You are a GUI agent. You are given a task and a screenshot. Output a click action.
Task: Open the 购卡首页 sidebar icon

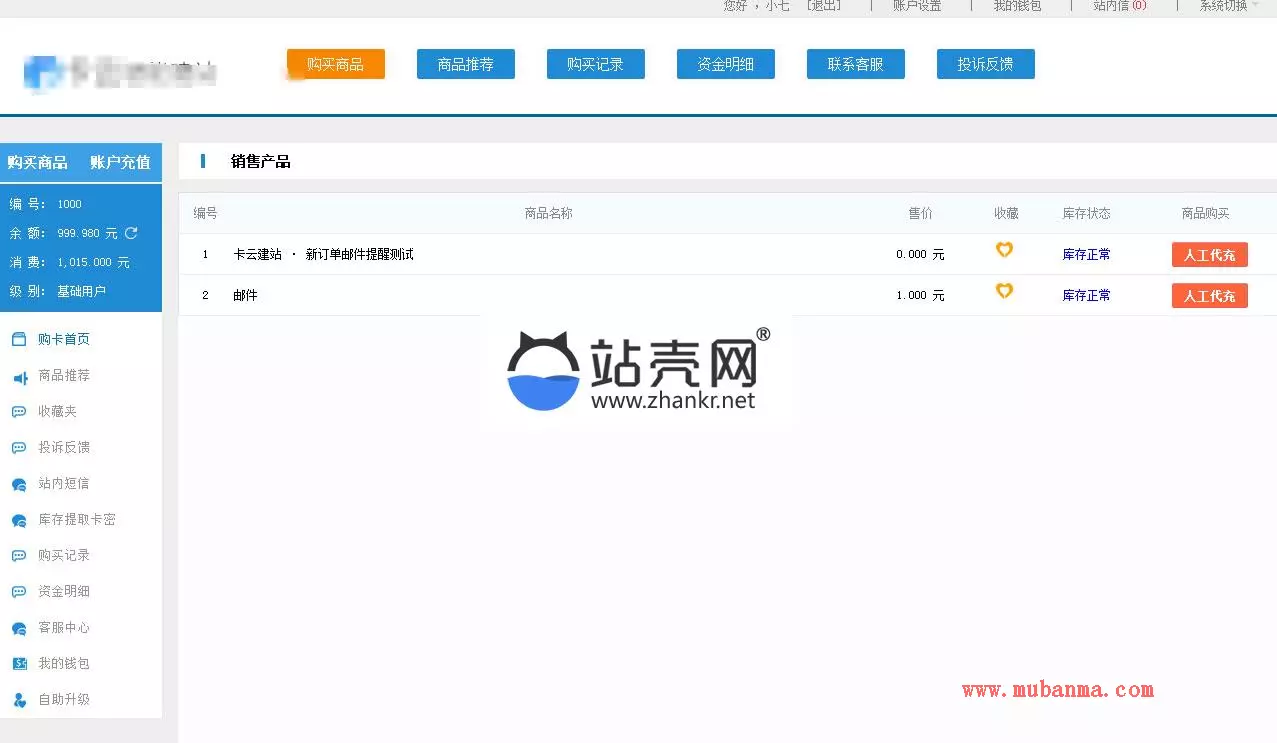[x=19, y=339]
